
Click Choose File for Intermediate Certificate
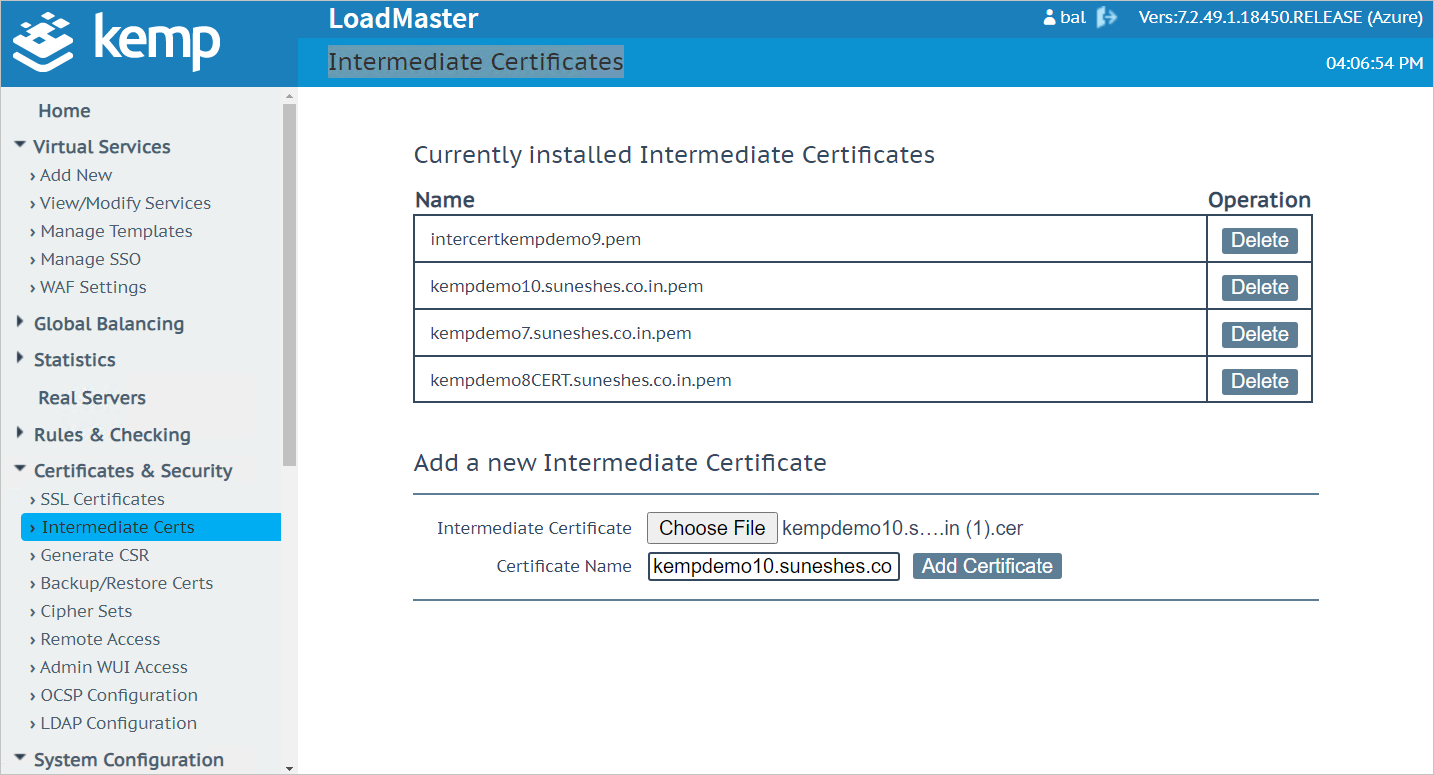[x=711, y=527]
